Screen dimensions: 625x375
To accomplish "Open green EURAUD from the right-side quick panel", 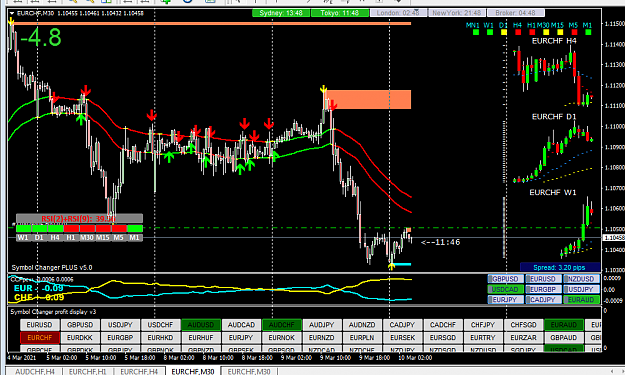I will [x=581, y=300].
